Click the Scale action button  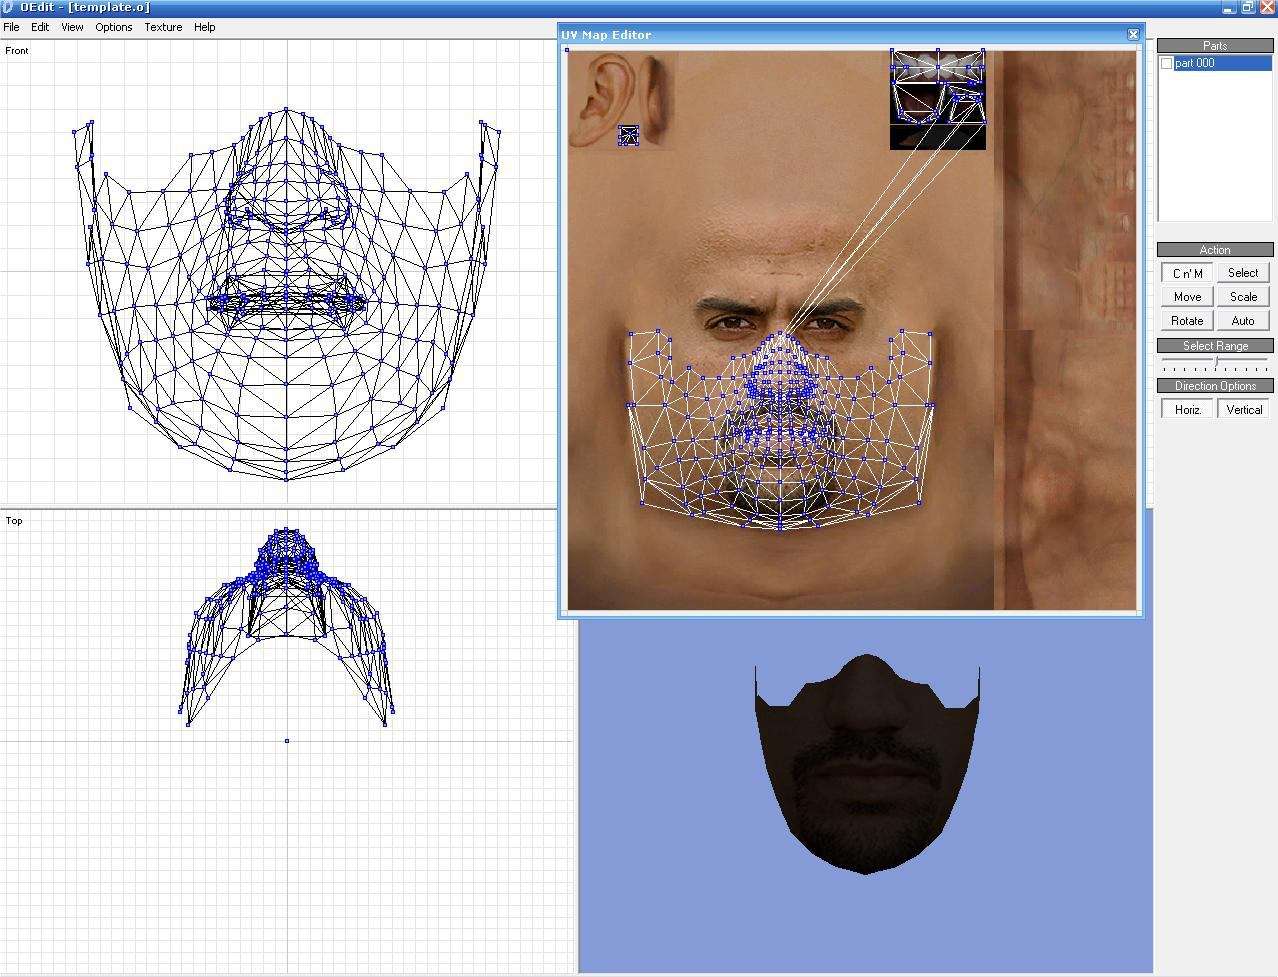(x=1243, y=297)
